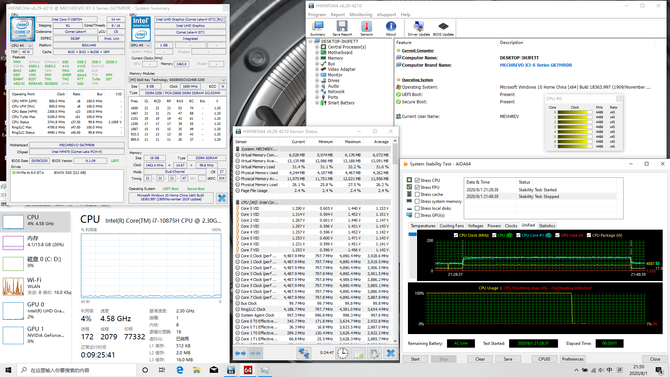The height and width of the screenshot is (377, 670).
Task: Click the BIOS Update toolbar icon
Action: (443, 28)
